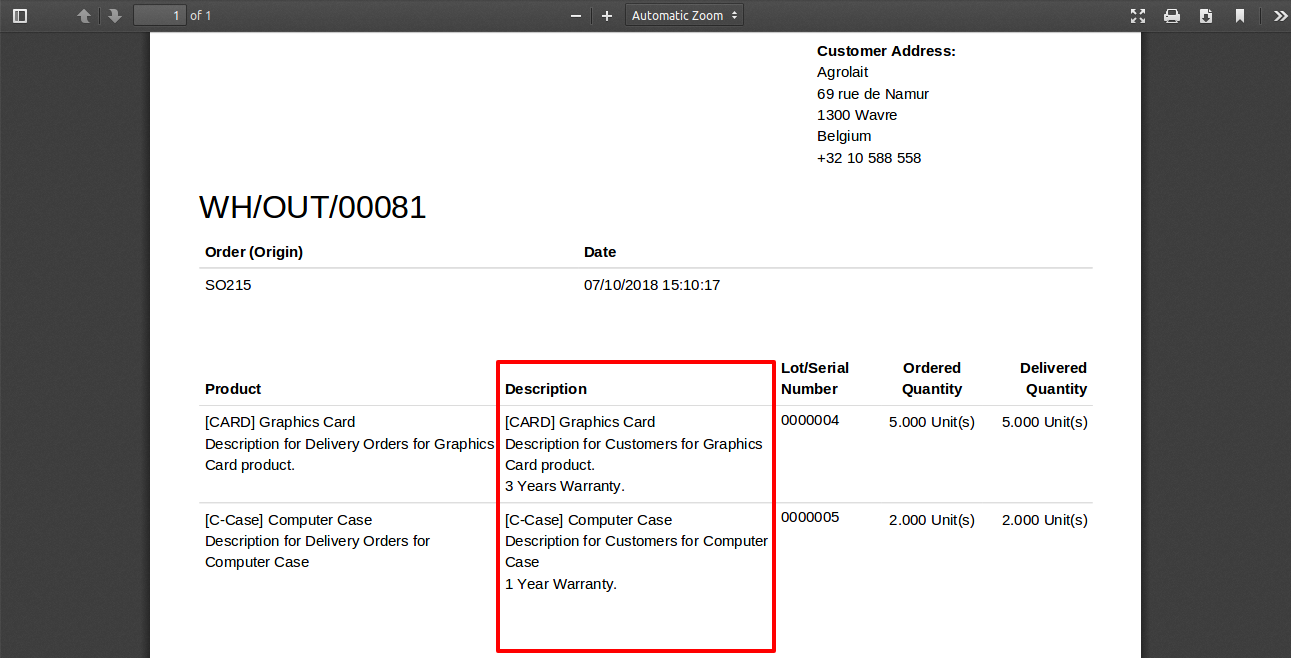Click the Delivered Quantity header

(1053, 378)
